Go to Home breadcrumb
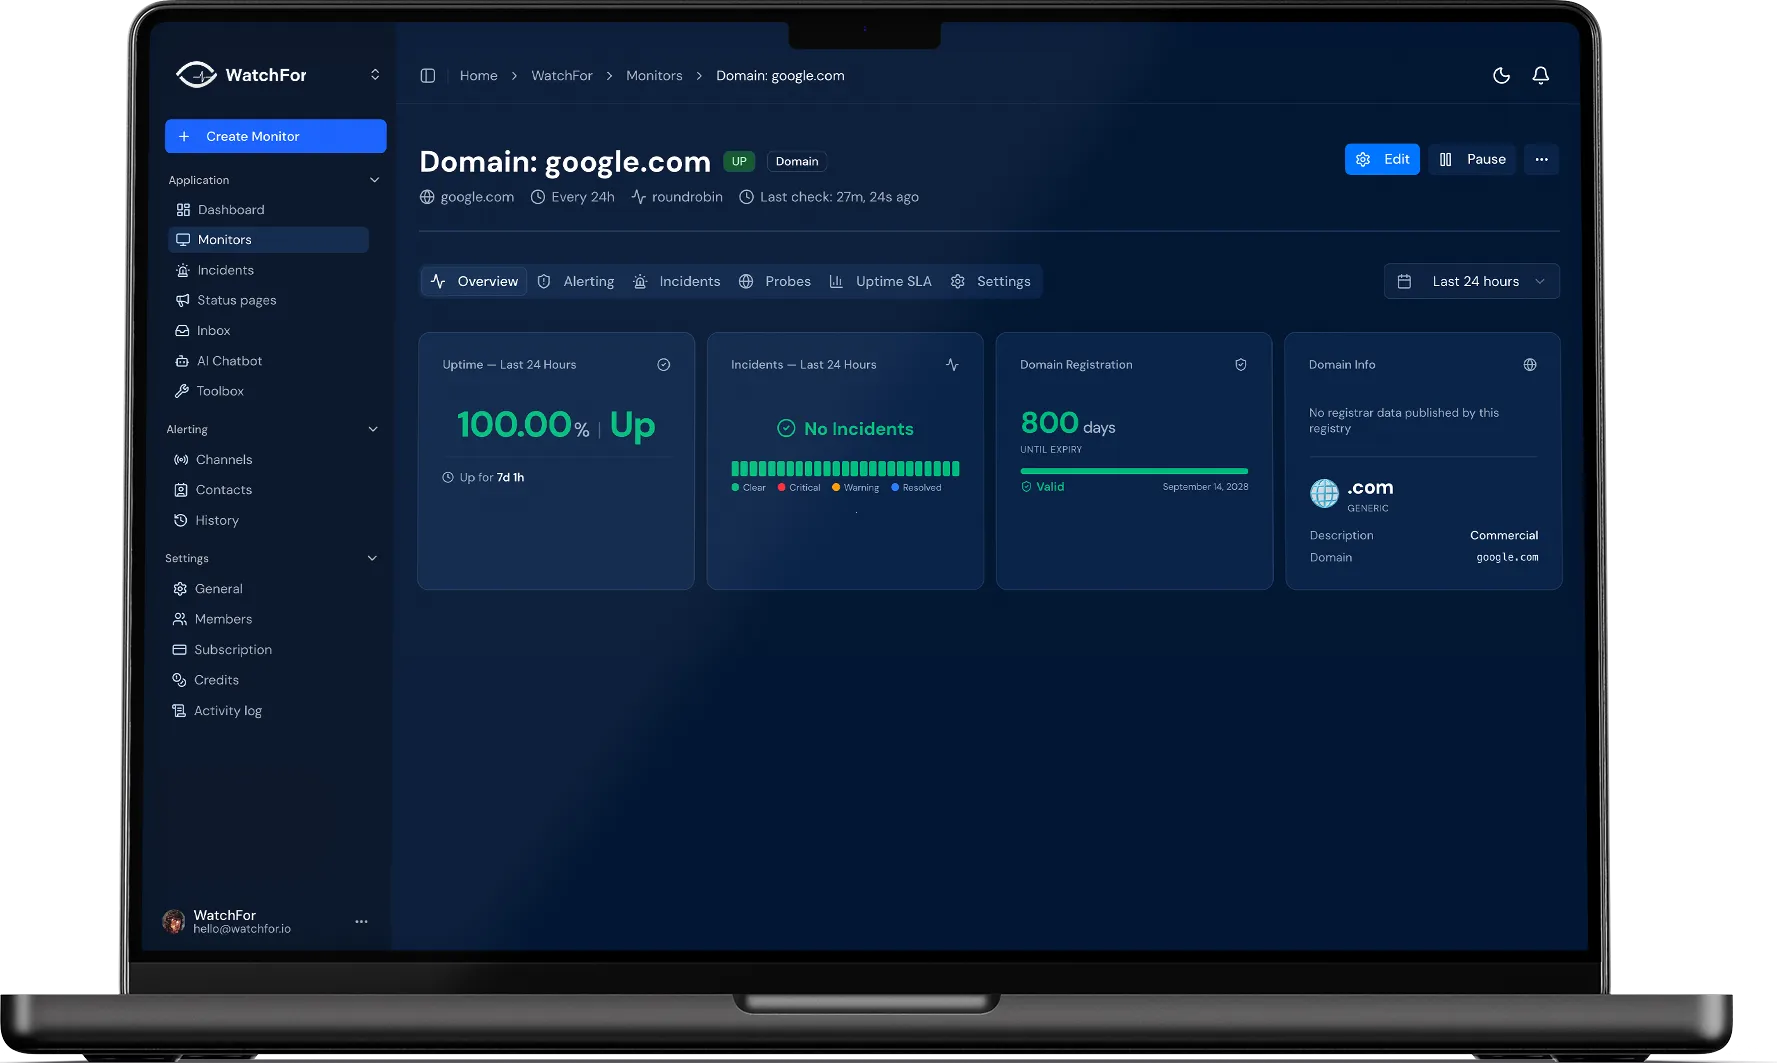 coord(478,76)
